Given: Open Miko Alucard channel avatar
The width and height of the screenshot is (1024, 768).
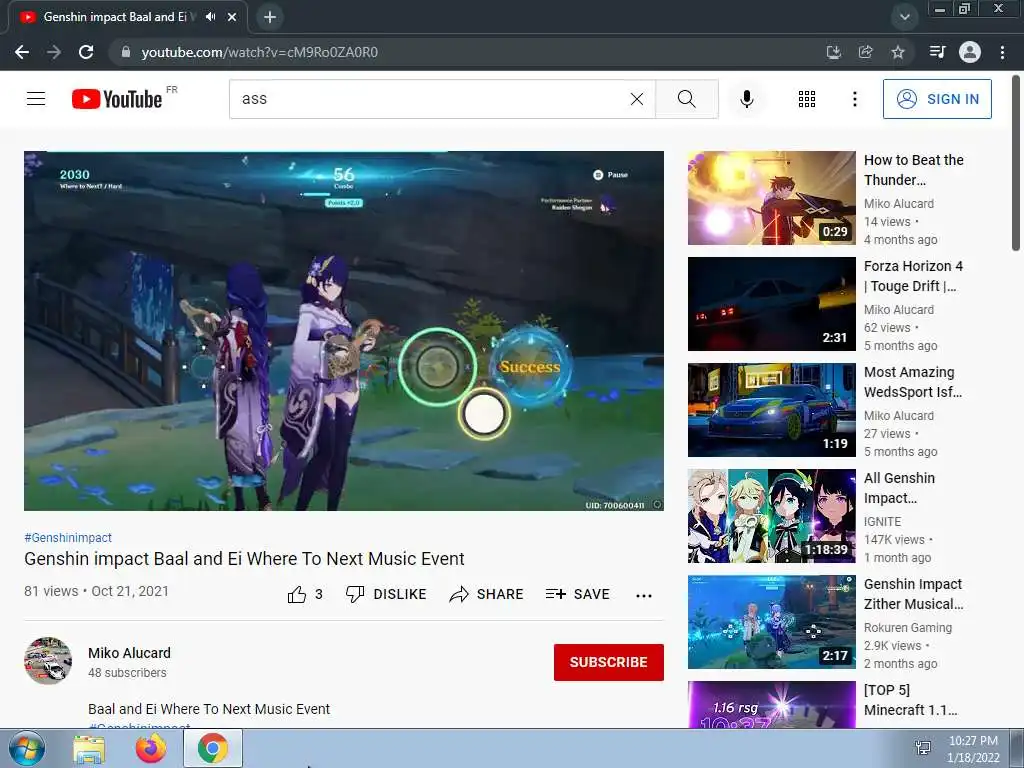Looking at the screenshot, I should tap(48, 661).
